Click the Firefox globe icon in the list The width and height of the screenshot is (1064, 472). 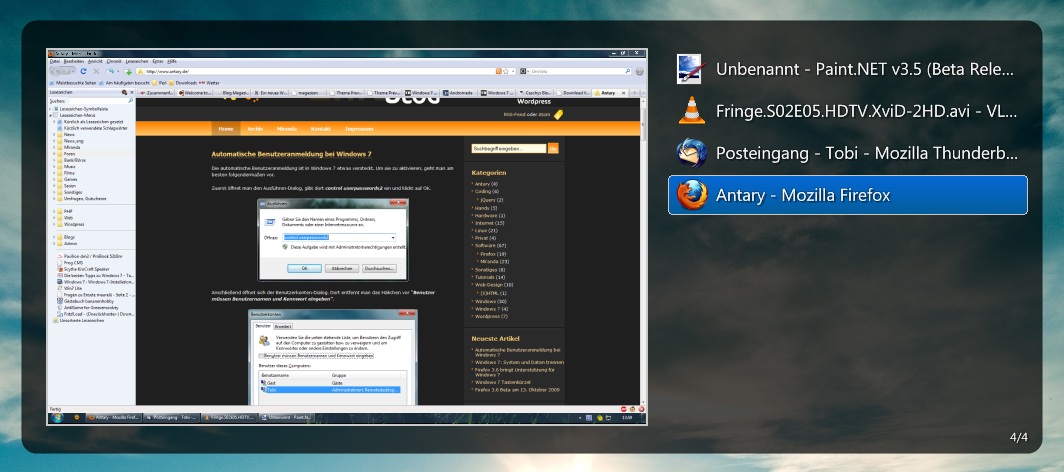pos(691,195)
